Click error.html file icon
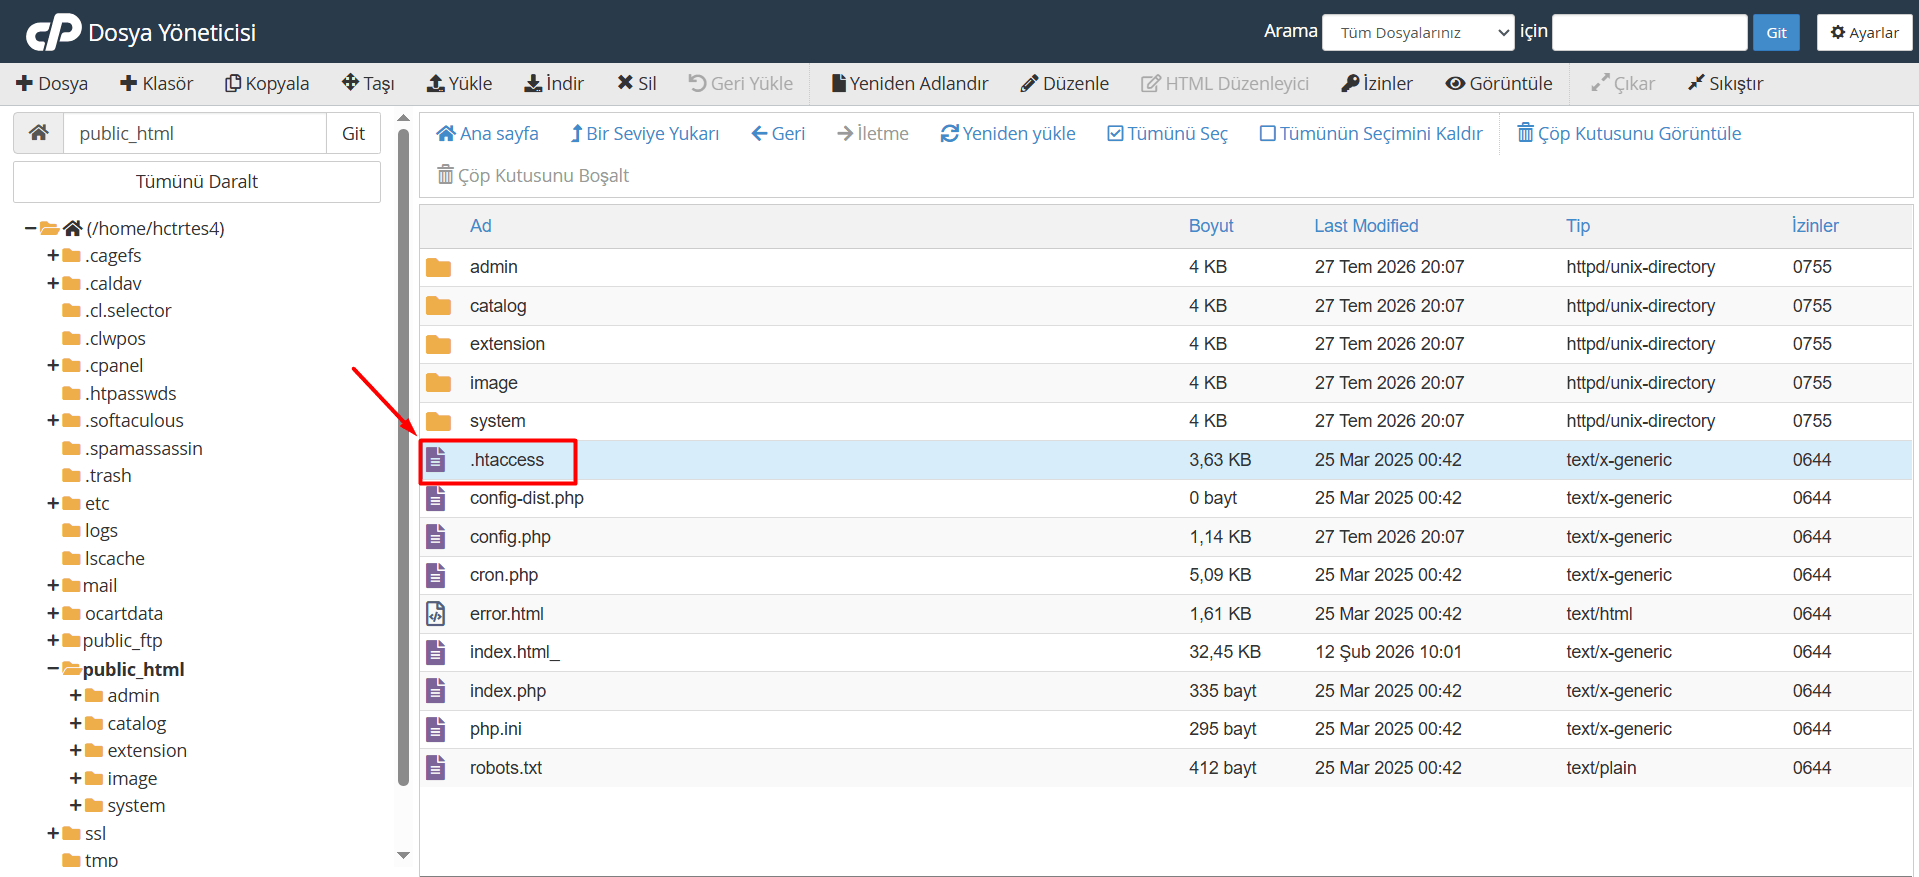Viewport: 1919px width, 877px height. [436, 614]
